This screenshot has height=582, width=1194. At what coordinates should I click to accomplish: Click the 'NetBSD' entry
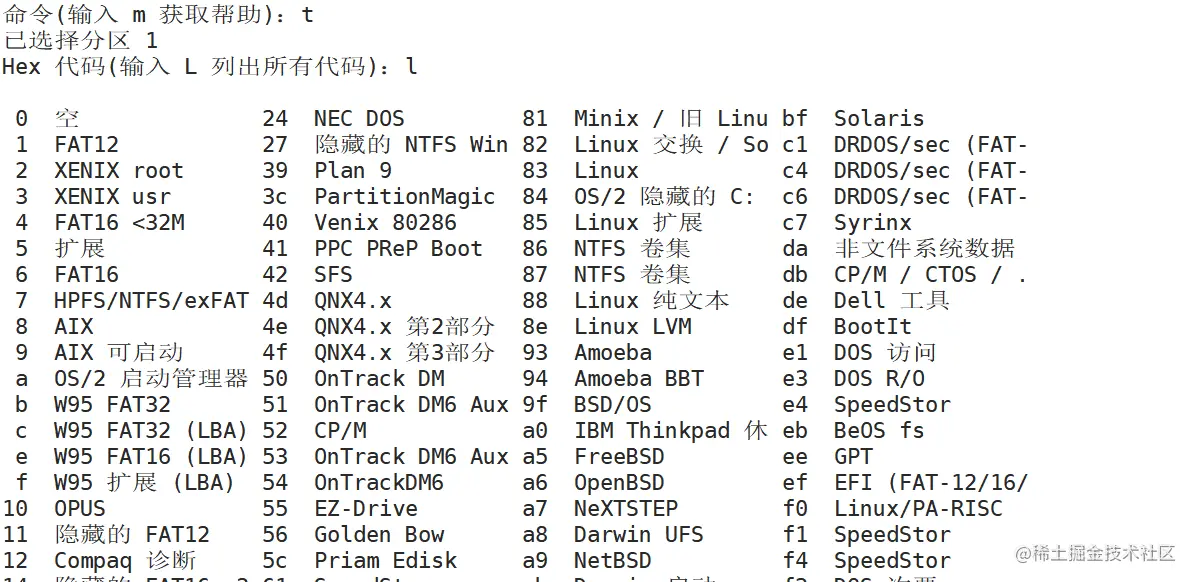point(612,560)
